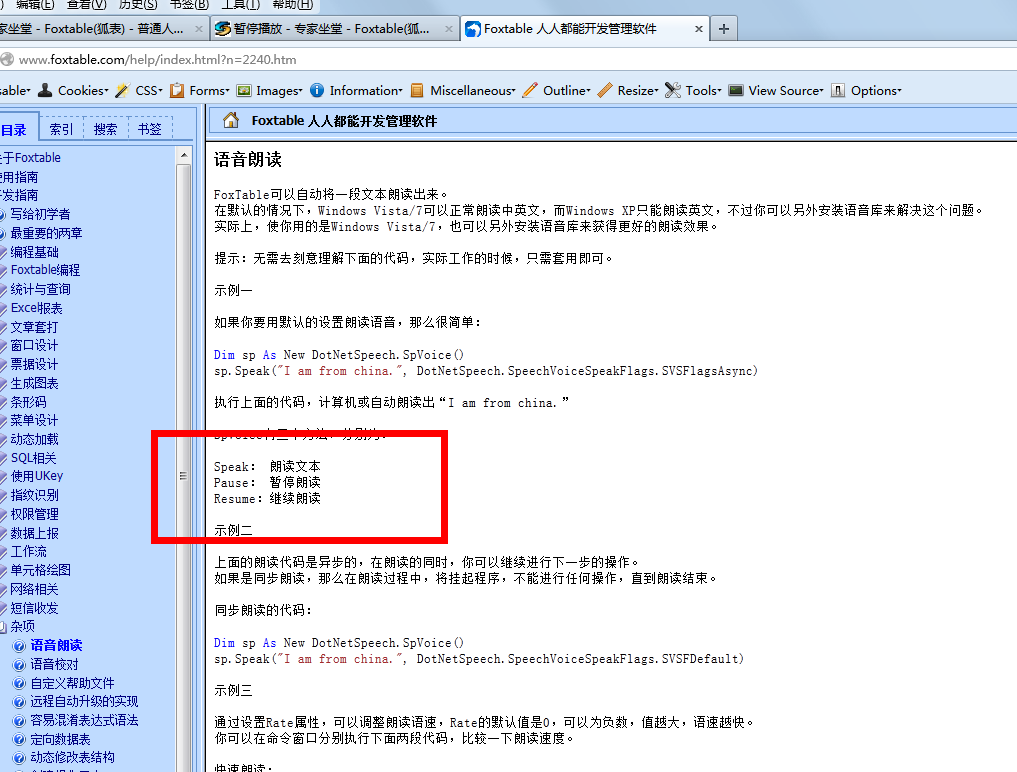Click the favicon of the 暂停播放 tab
The height and width of the screenshot is (772, 1017).
coord(222,29)
